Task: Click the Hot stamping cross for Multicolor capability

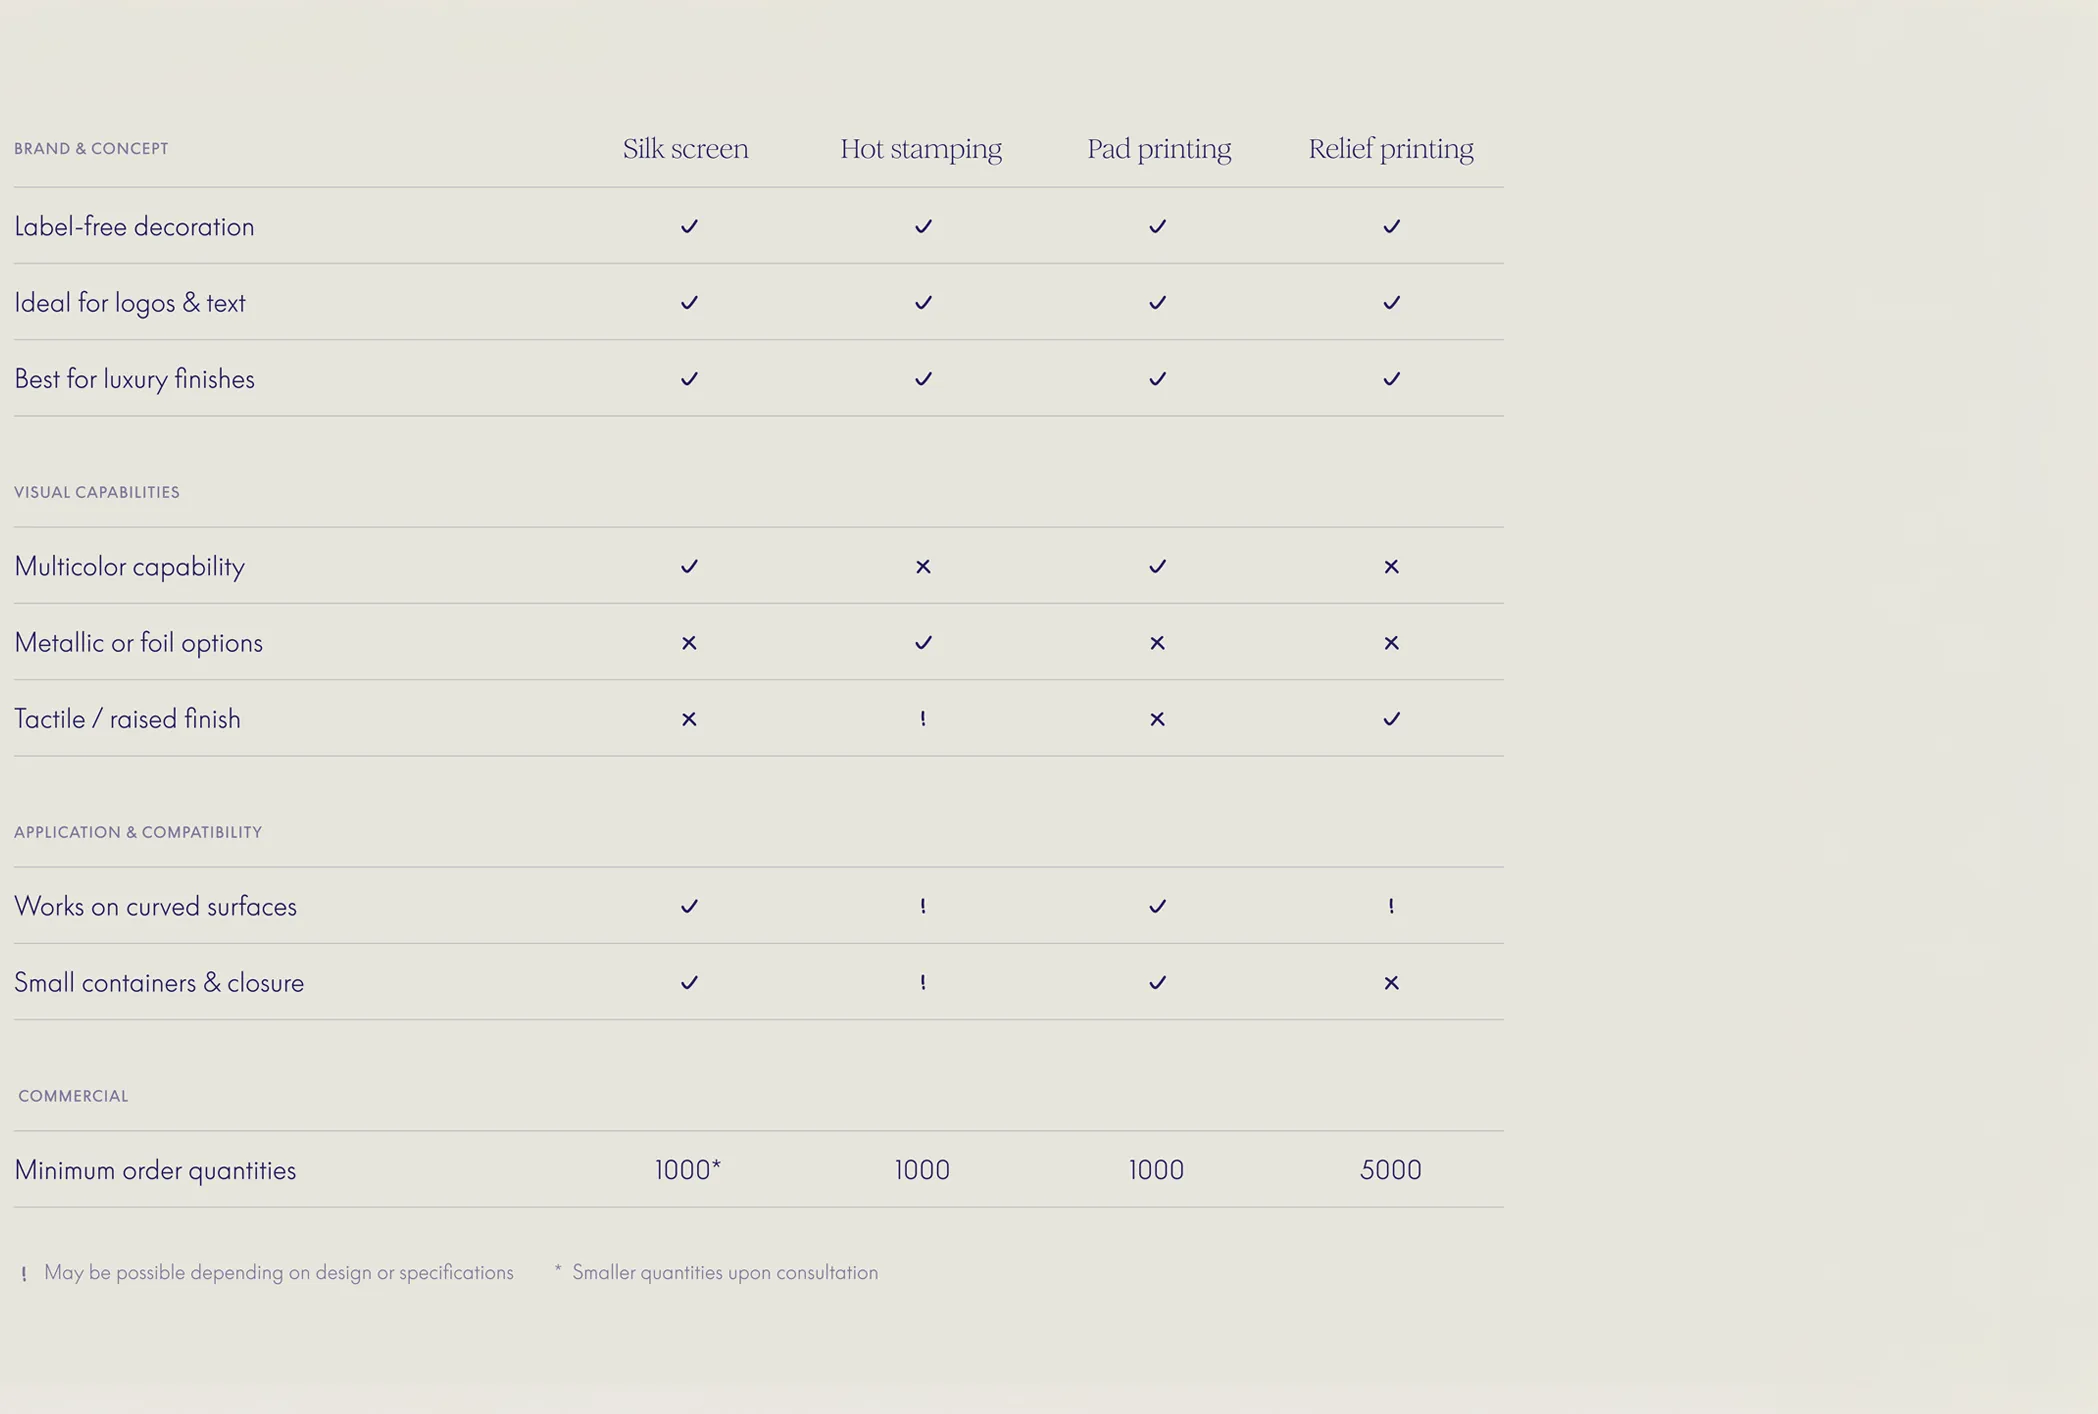Action: (x=923, y=566)
